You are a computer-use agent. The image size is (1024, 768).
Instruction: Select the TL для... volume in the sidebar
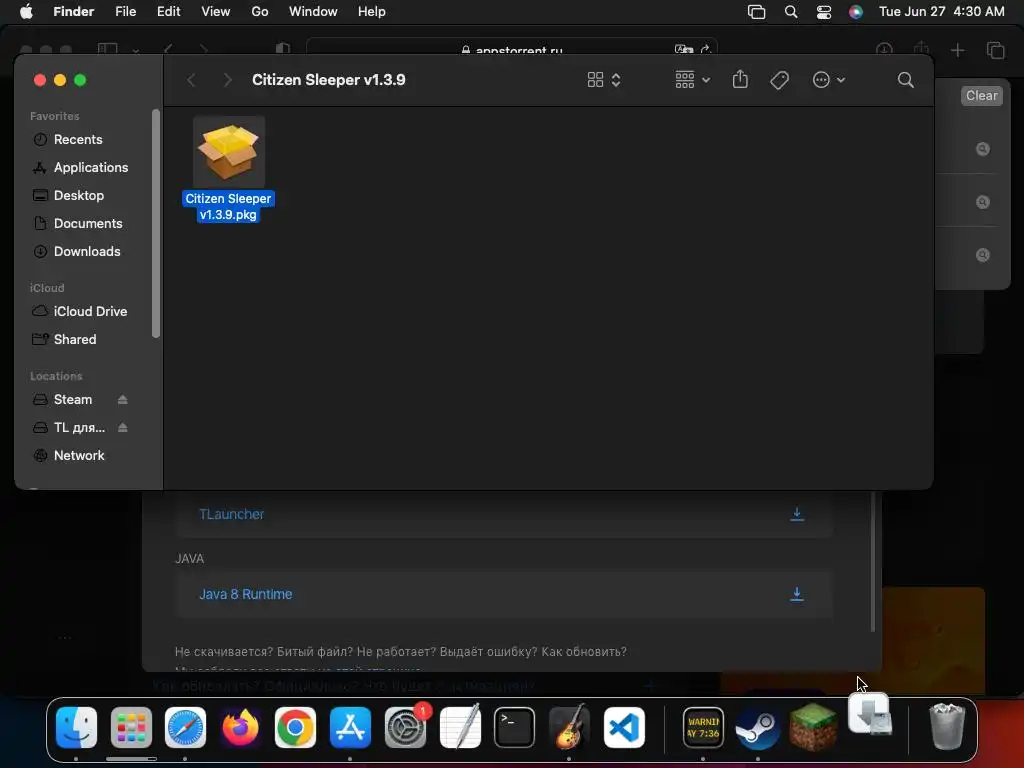point(79,428)
